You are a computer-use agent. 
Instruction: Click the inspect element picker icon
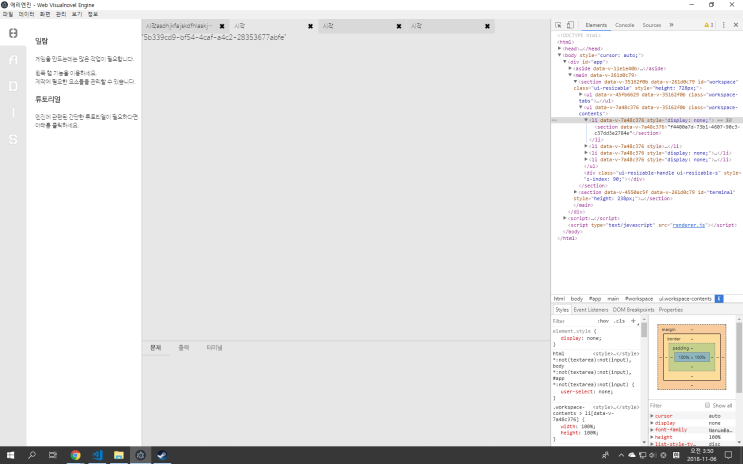click(558, 24)
